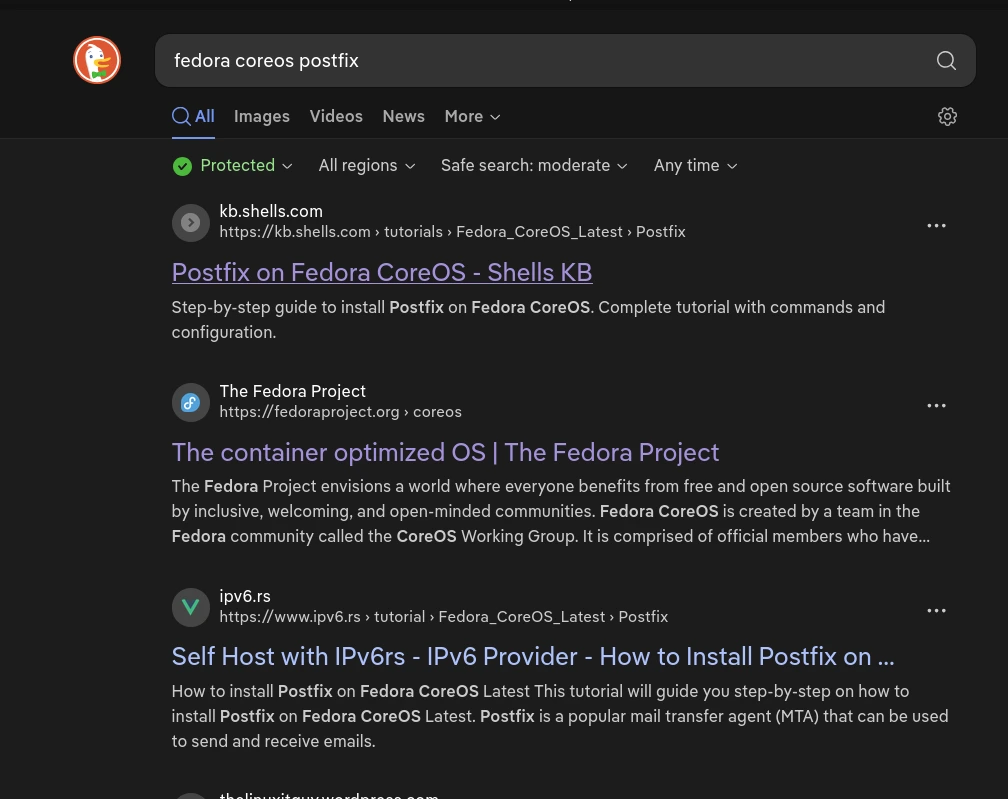Screen dimensions: 1008x799
Task: Click the magnifying glass search icon
Action: point(946,61)
